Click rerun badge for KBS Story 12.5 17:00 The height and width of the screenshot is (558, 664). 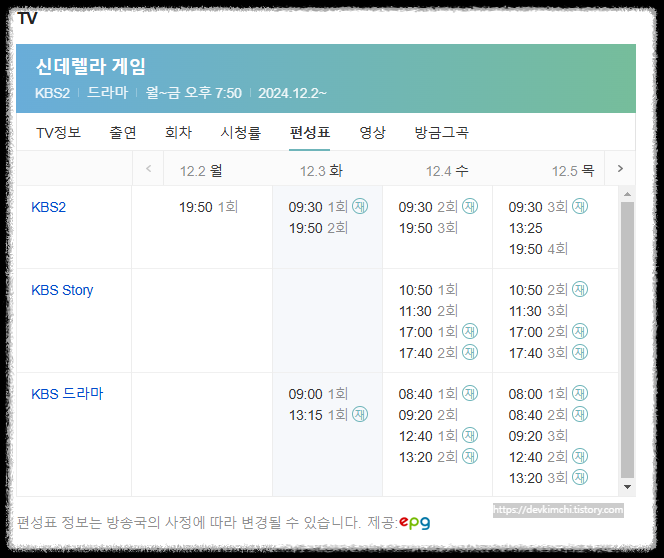(x=580, y=331)
